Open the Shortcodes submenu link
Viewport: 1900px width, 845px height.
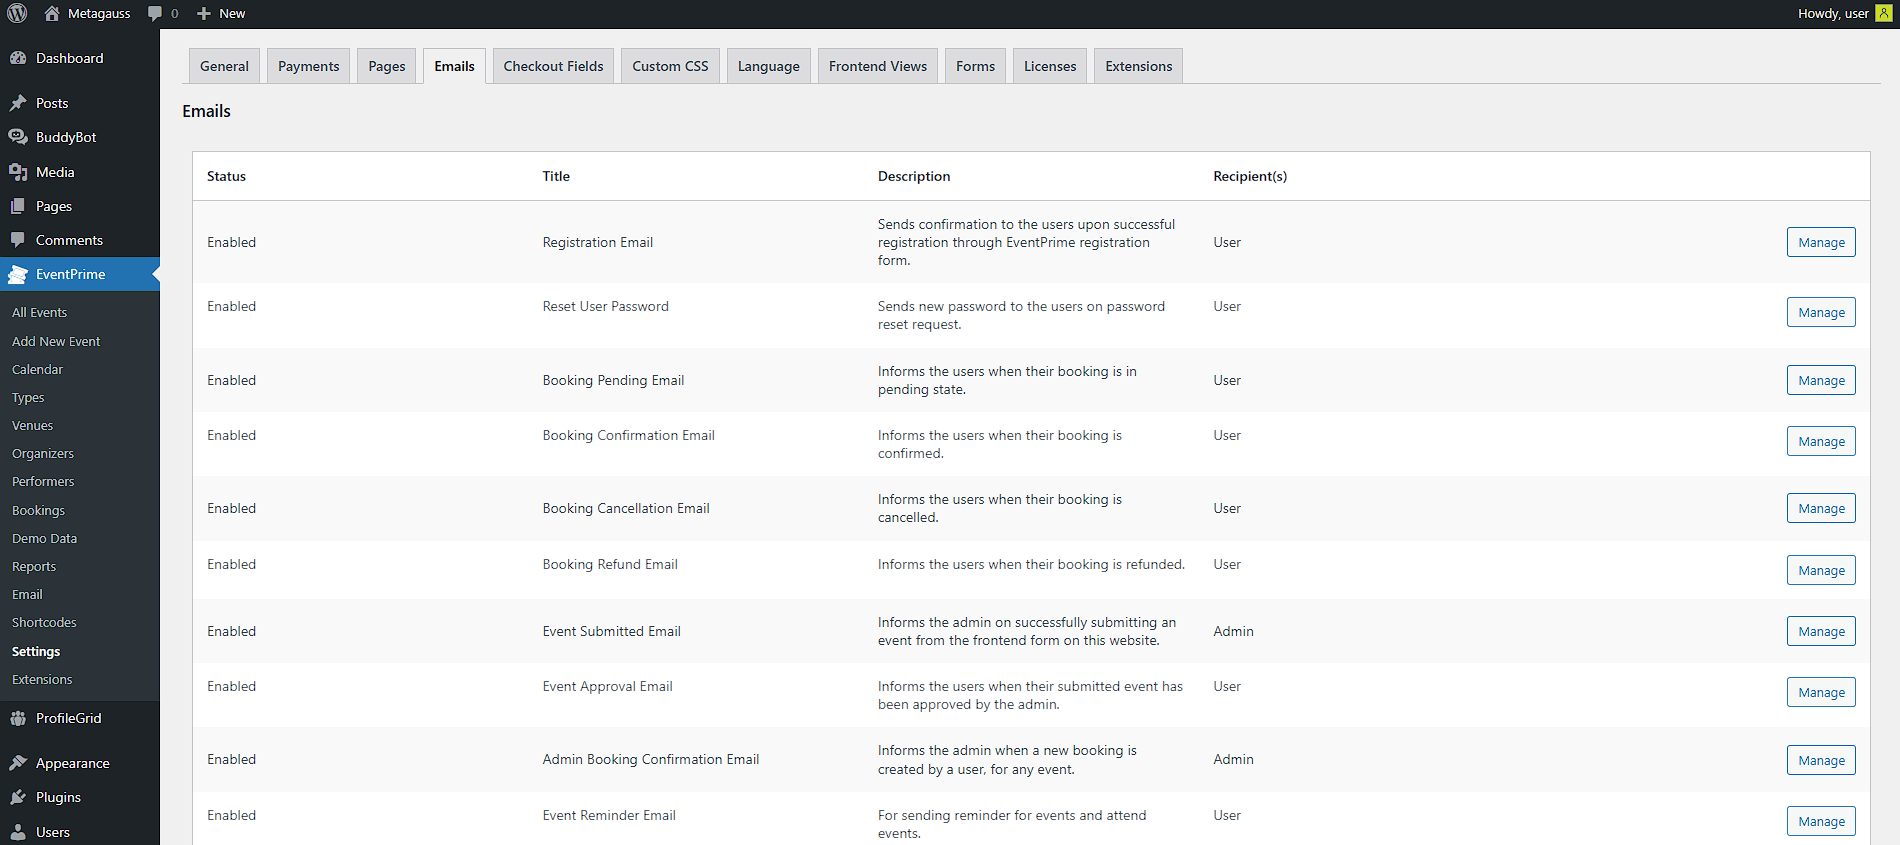tap(44, 622)
